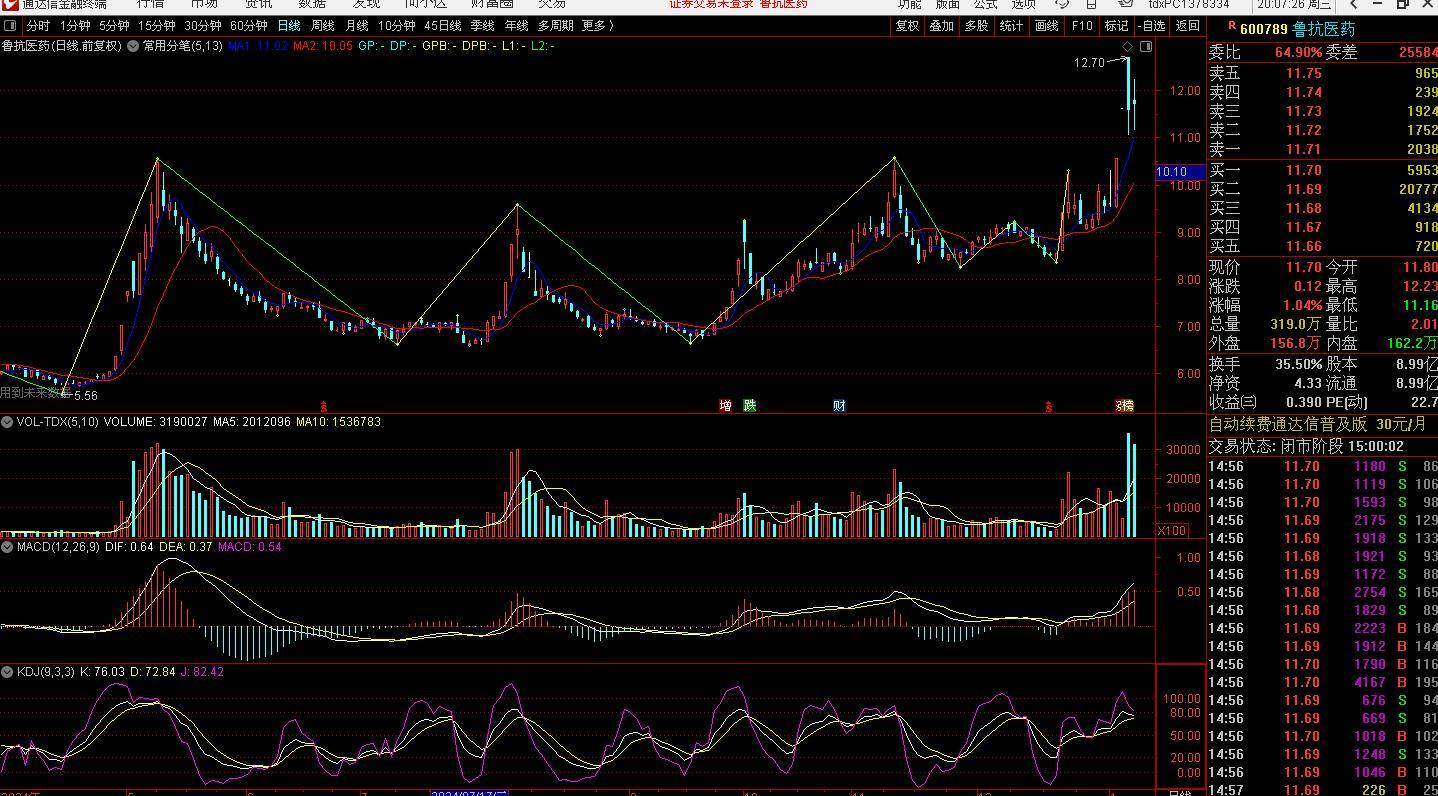
Task: Switch to 季线 quarterly chart
Action: [482, 26]
